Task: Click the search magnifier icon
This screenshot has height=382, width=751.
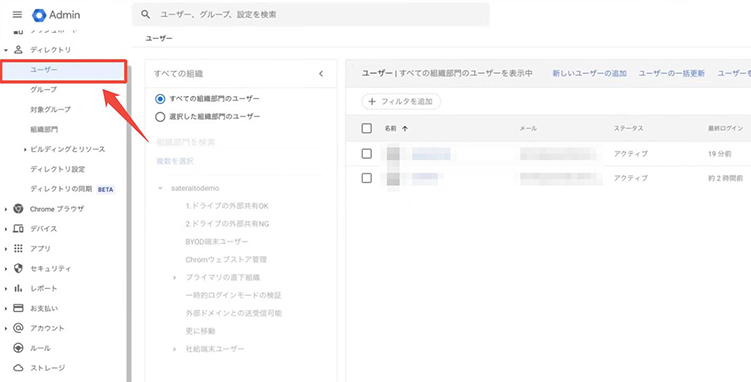Action: (146, 14)
